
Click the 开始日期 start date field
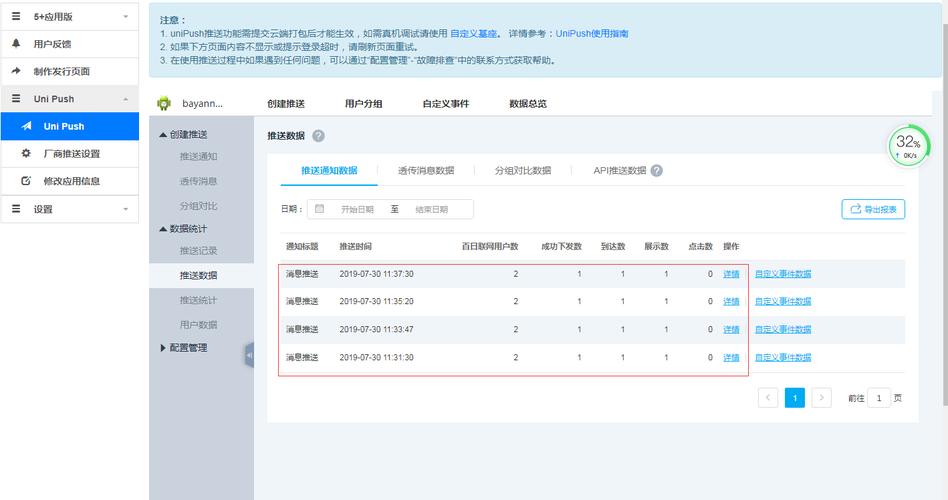[x=357, y=209]
